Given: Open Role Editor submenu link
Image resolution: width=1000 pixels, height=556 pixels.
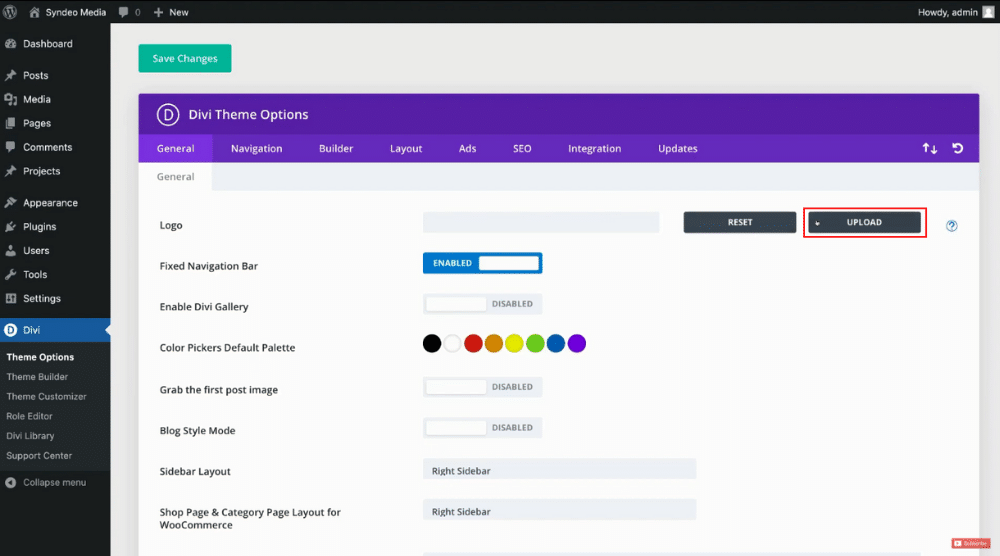Looking at the screenshot, I should [x=29, y=416].
